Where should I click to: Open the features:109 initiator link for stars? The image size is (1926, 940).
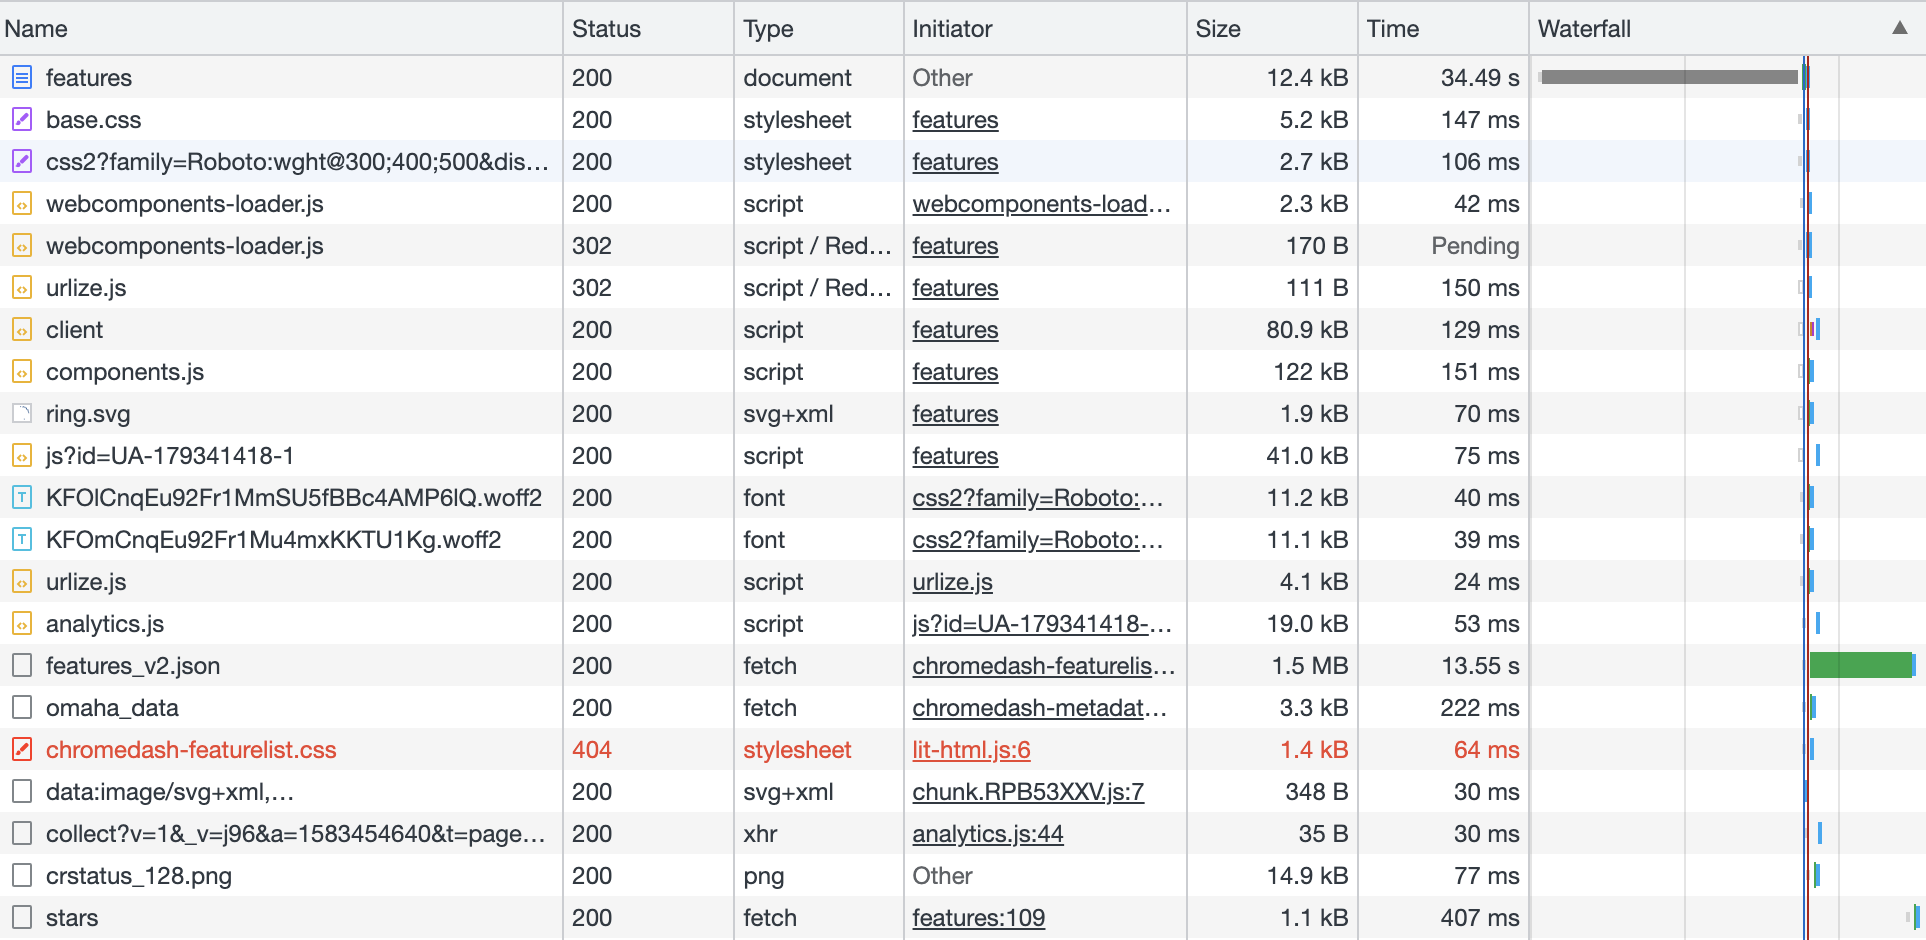(978, 917)
